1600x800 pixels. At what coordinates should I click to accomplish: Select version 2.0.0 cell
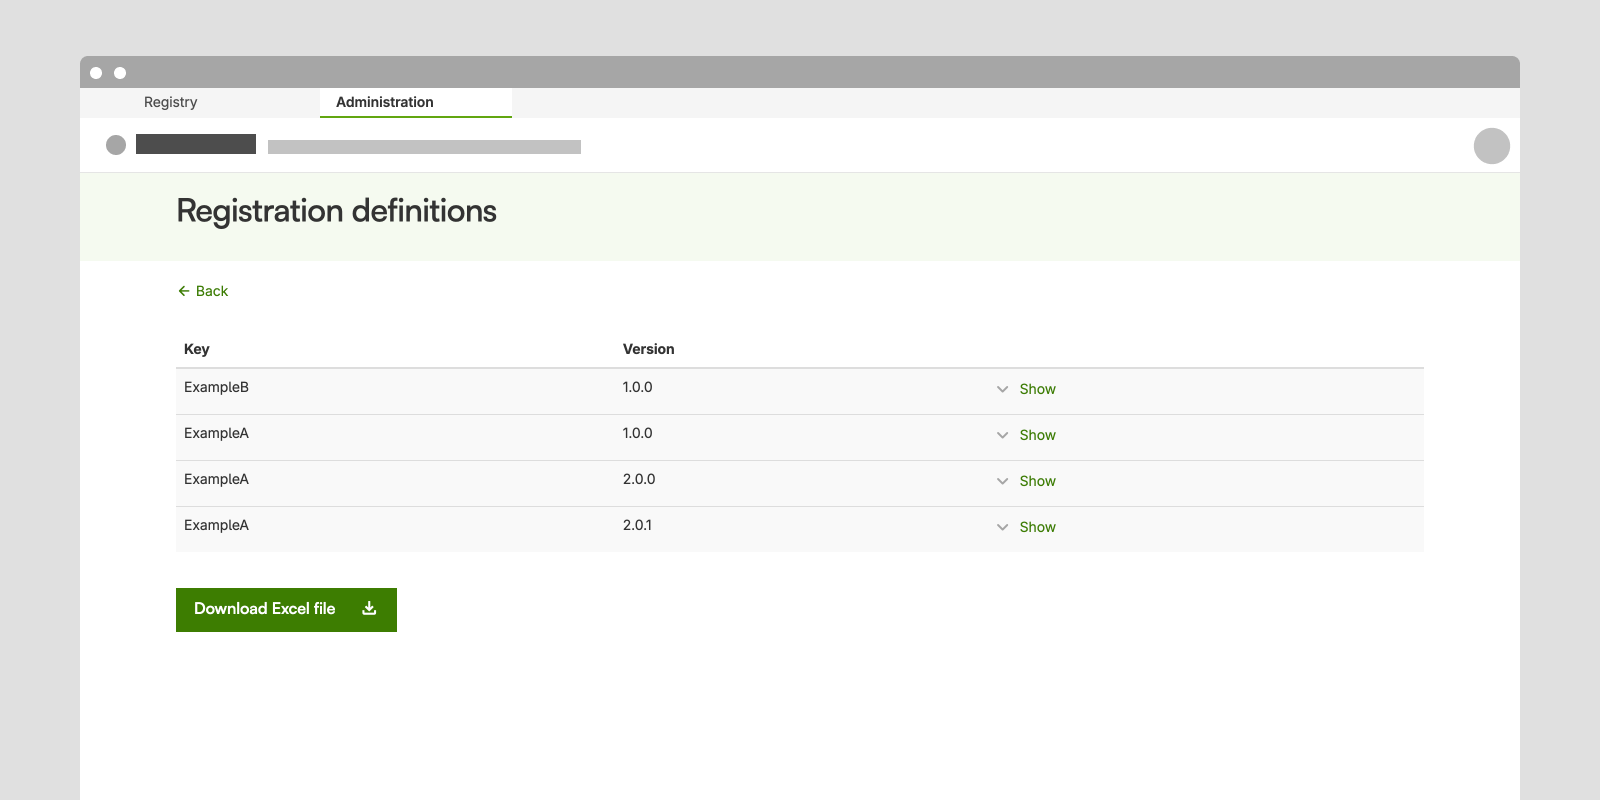(639, 479)
